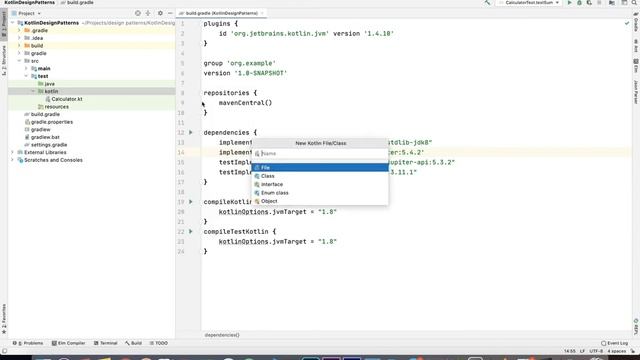Open the run configuration dropdown
The height and width of the screenshot is (360, 640).
pos(529,2)
